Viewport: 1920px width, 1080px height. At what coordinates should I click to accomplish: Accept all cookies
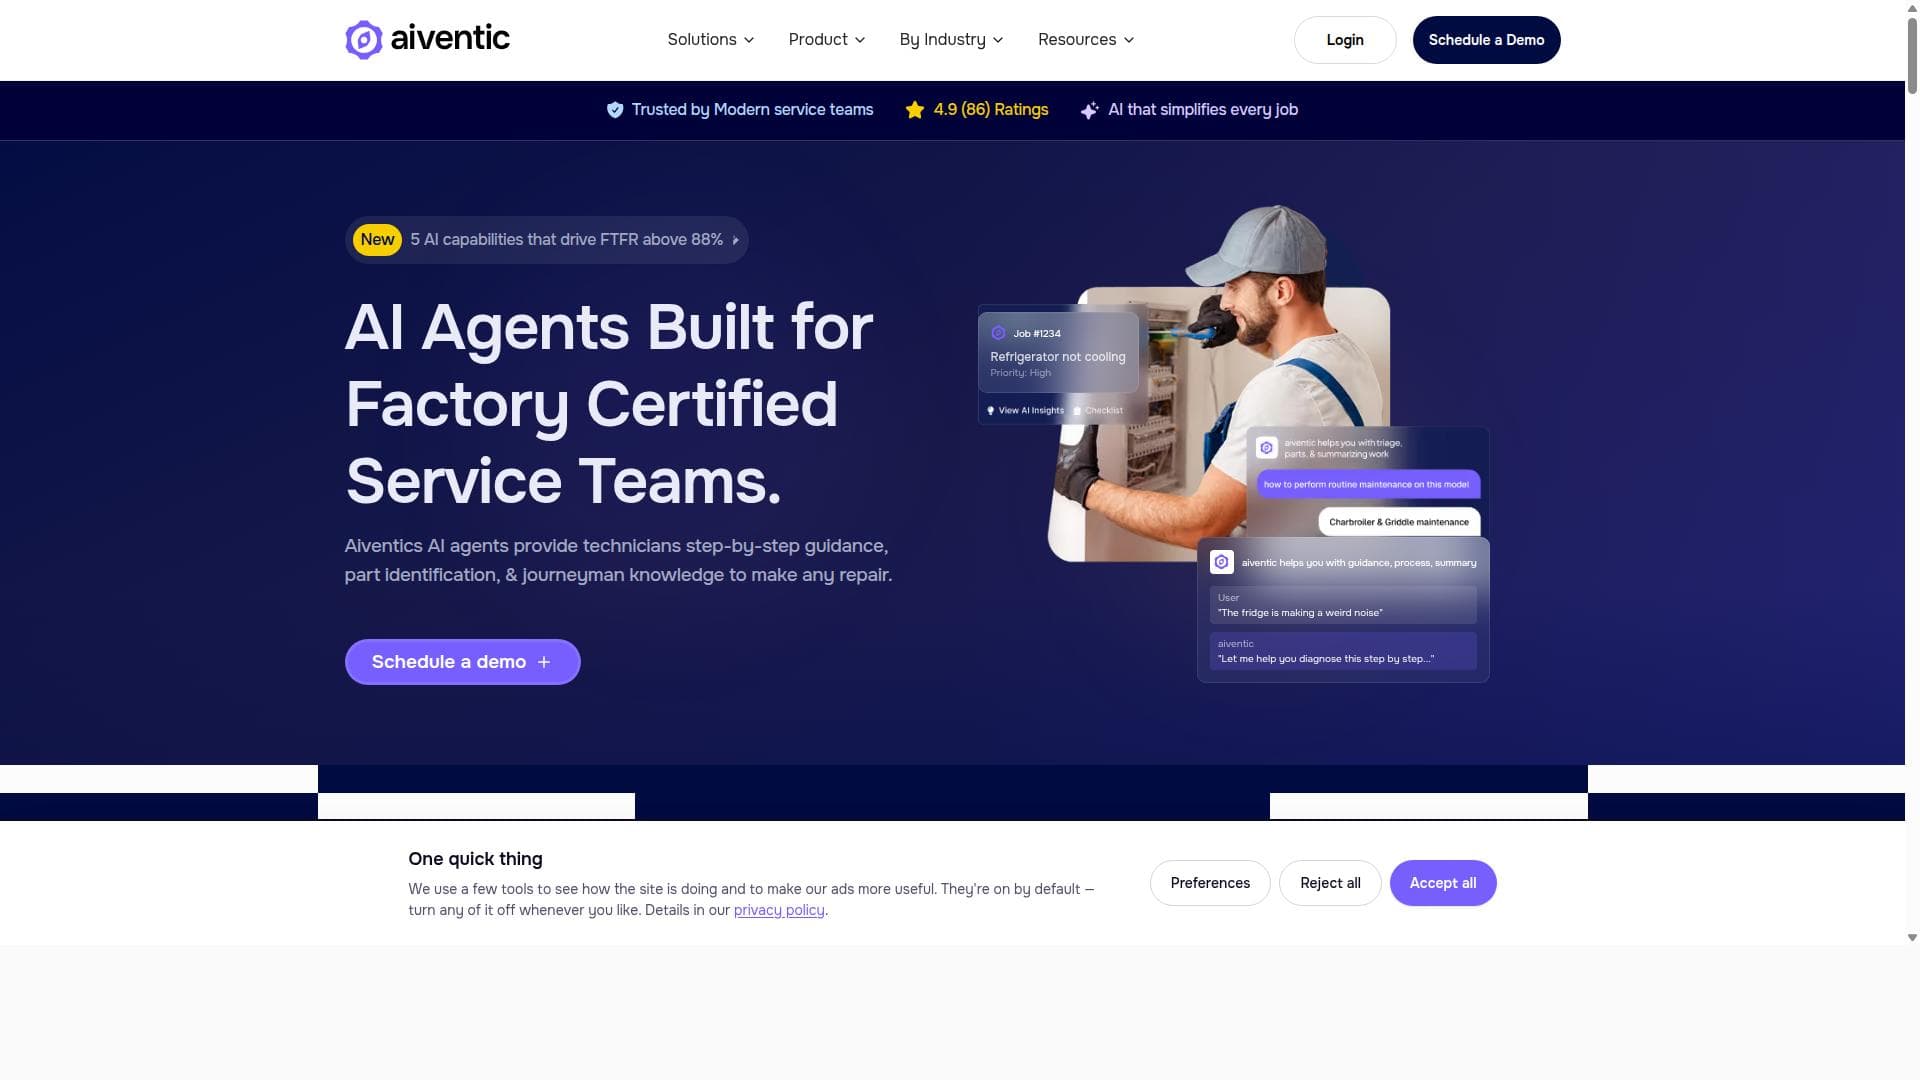click(x=1443, y=883)
